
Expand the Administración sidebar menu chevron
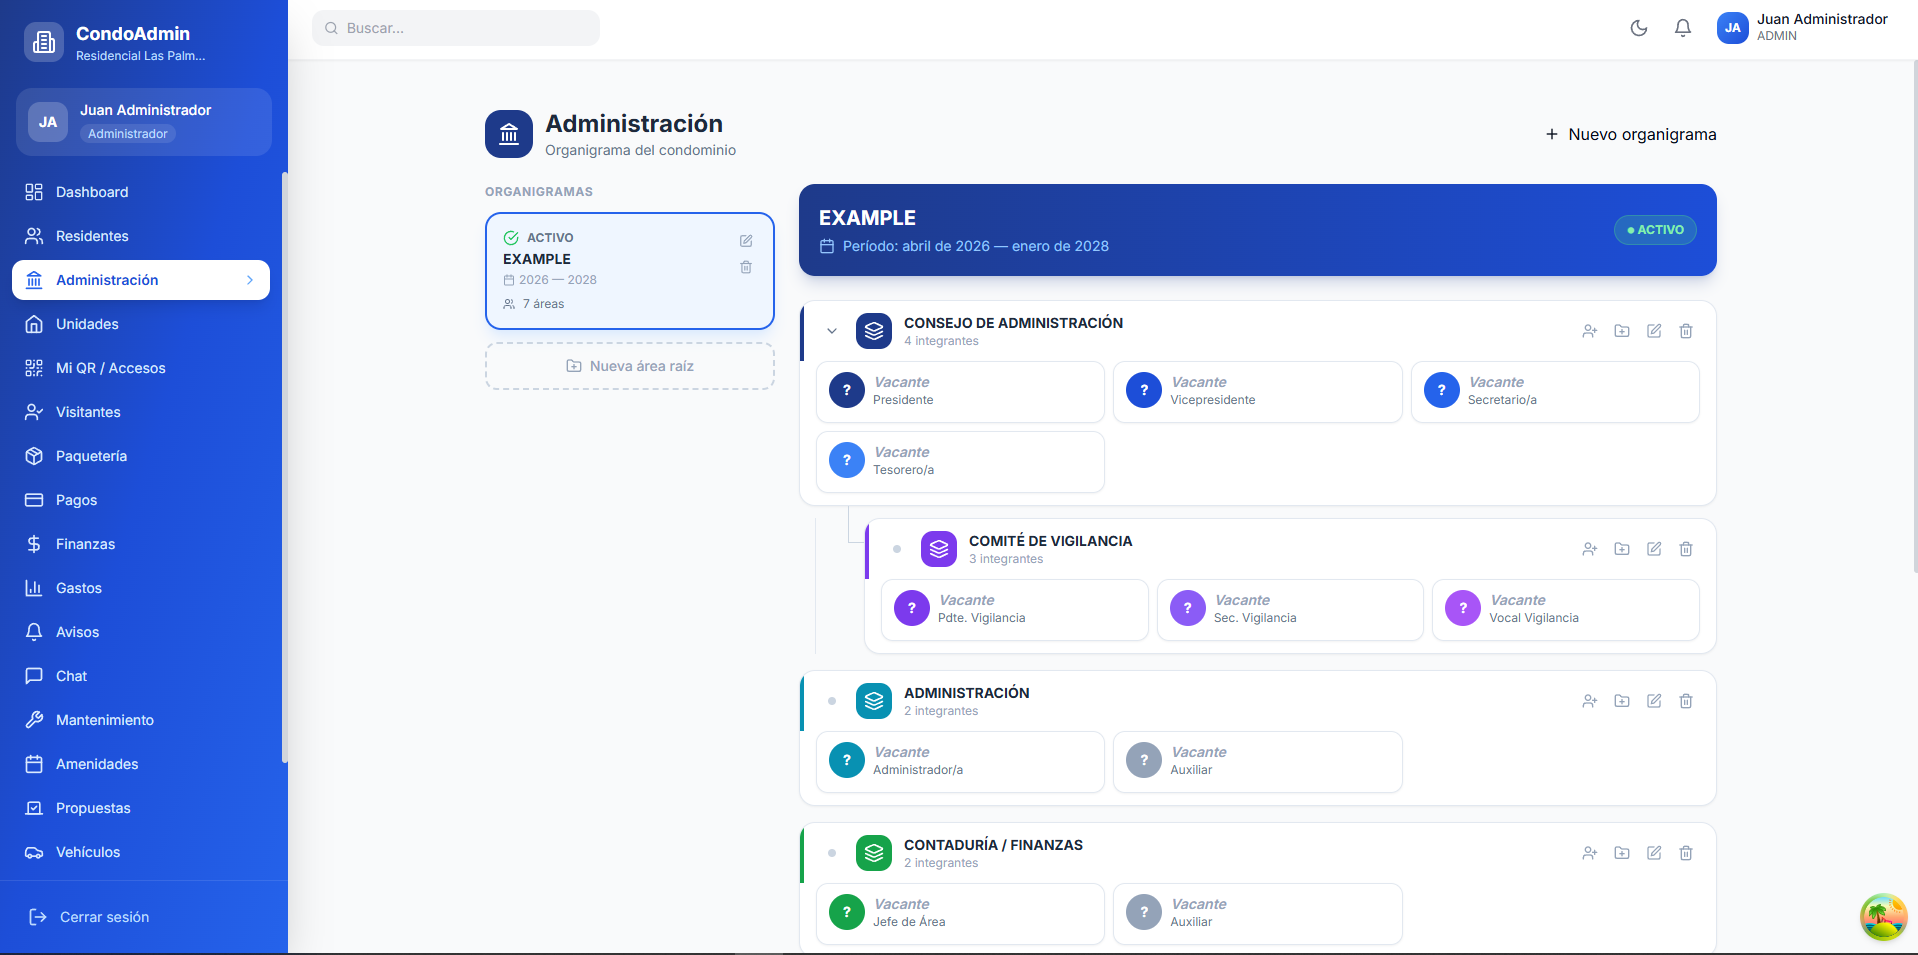pos(249,280)
